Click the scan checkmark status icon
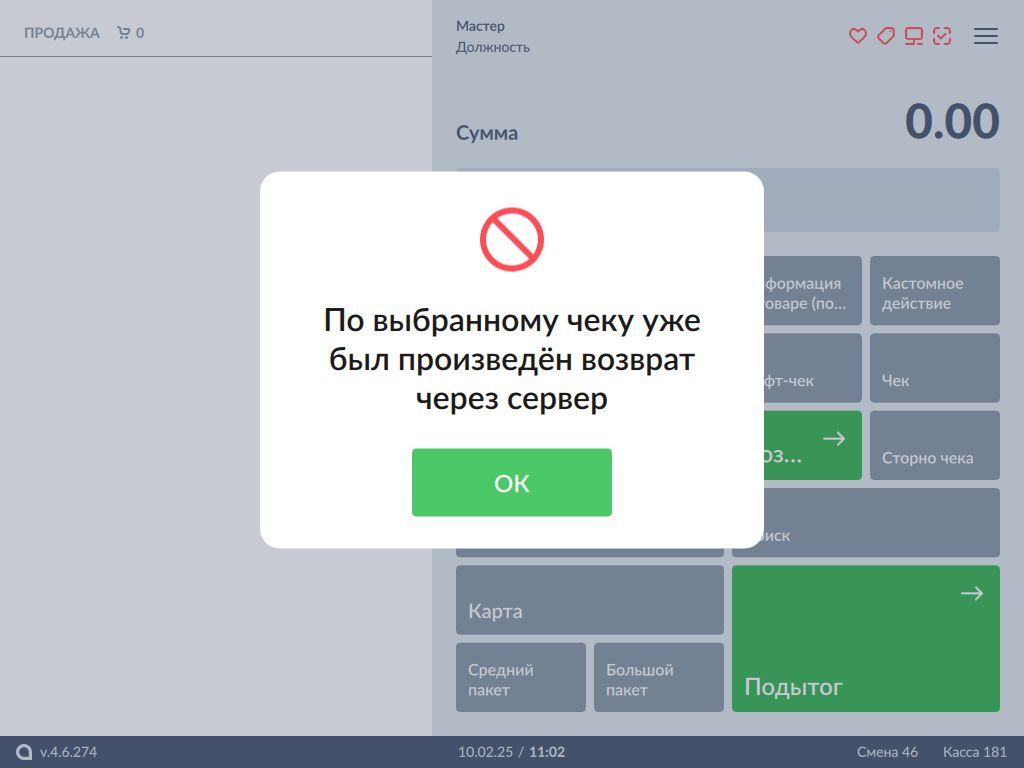Screen dimensions: 1024x768 tap(941, 36)
